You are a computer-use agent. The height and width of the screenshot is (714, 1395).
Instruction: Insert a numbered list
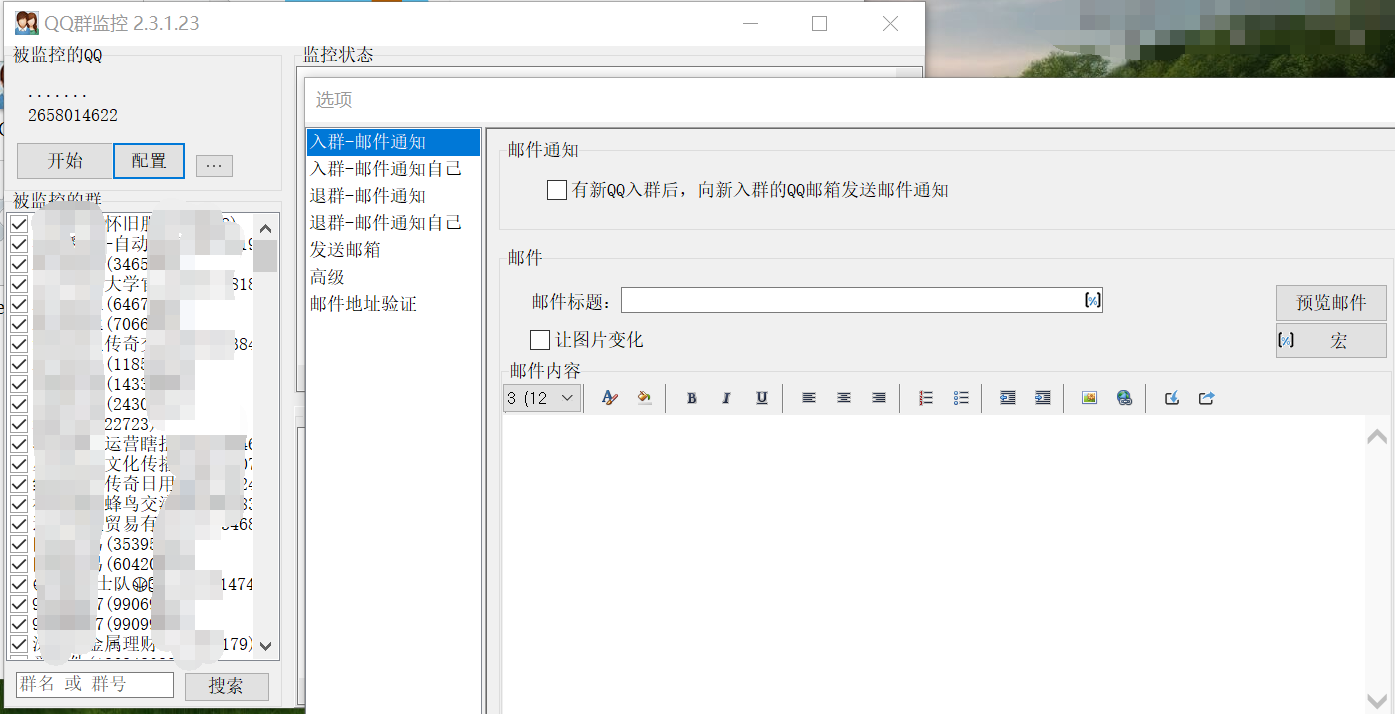click(926, 398)
